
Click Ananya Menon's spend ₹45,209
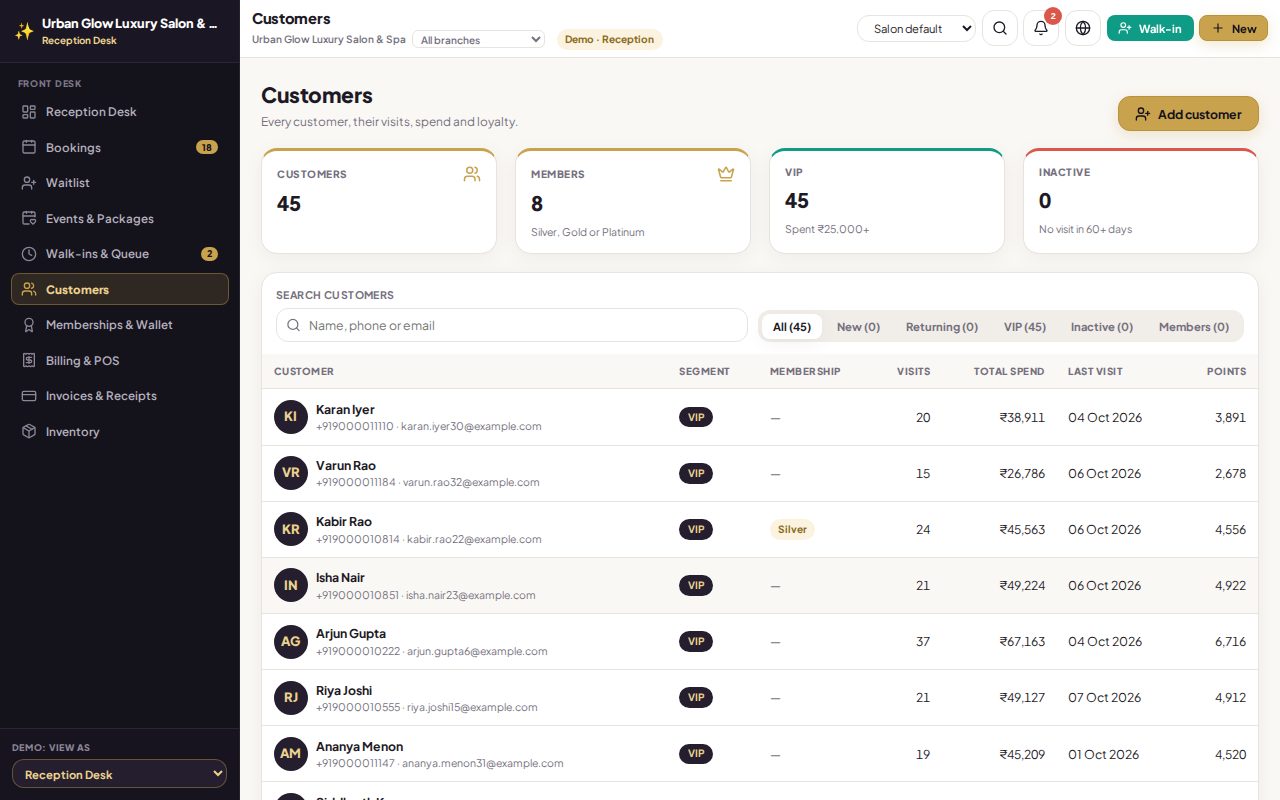click(1022, 754)
